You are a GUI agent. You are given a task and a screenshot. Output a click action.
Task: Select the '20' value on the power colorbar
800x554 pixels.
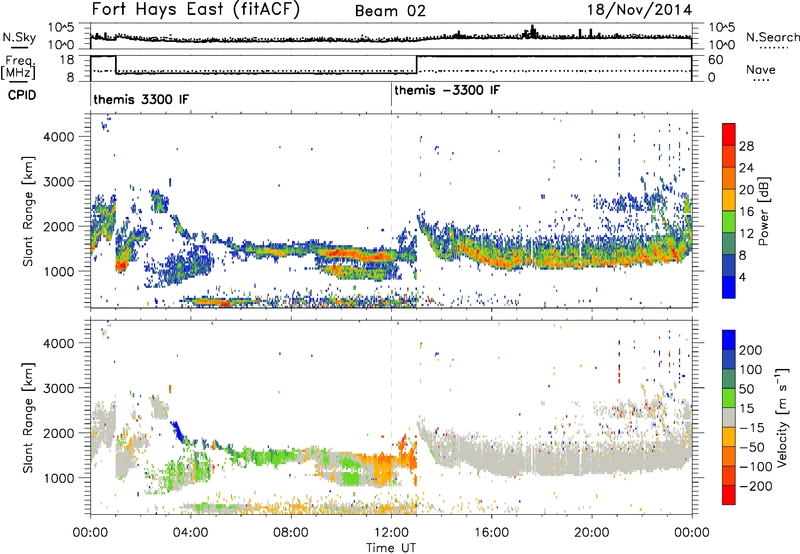[746, 190]
